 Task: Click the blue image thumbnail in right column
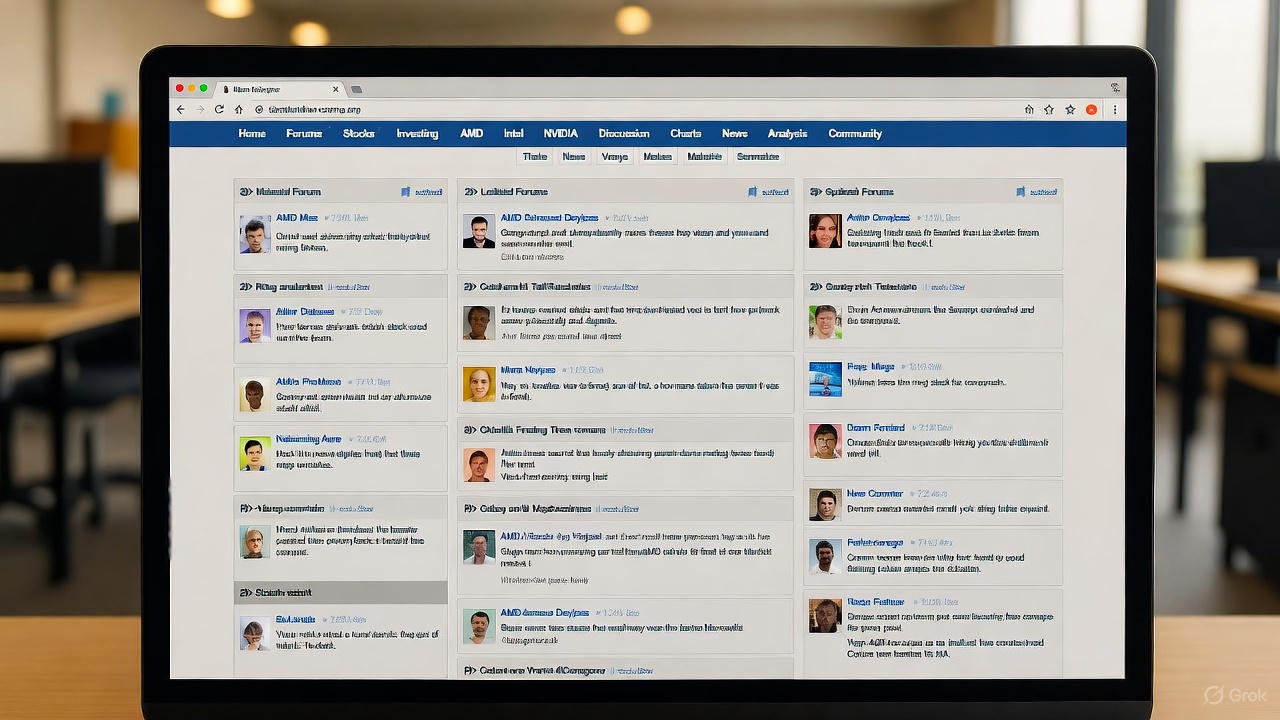[825, 379]
